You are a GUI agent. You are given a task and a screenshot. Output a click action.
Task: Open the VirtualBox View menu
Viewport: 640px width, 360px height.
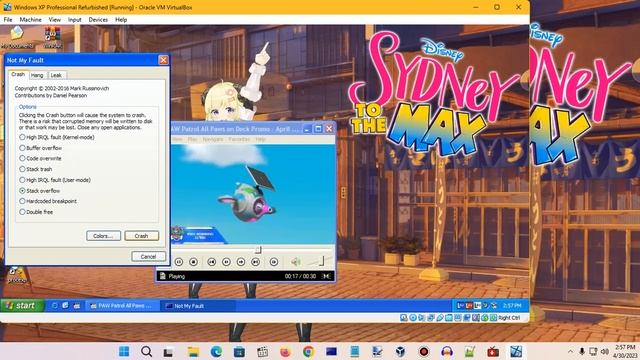coord(55,20)
